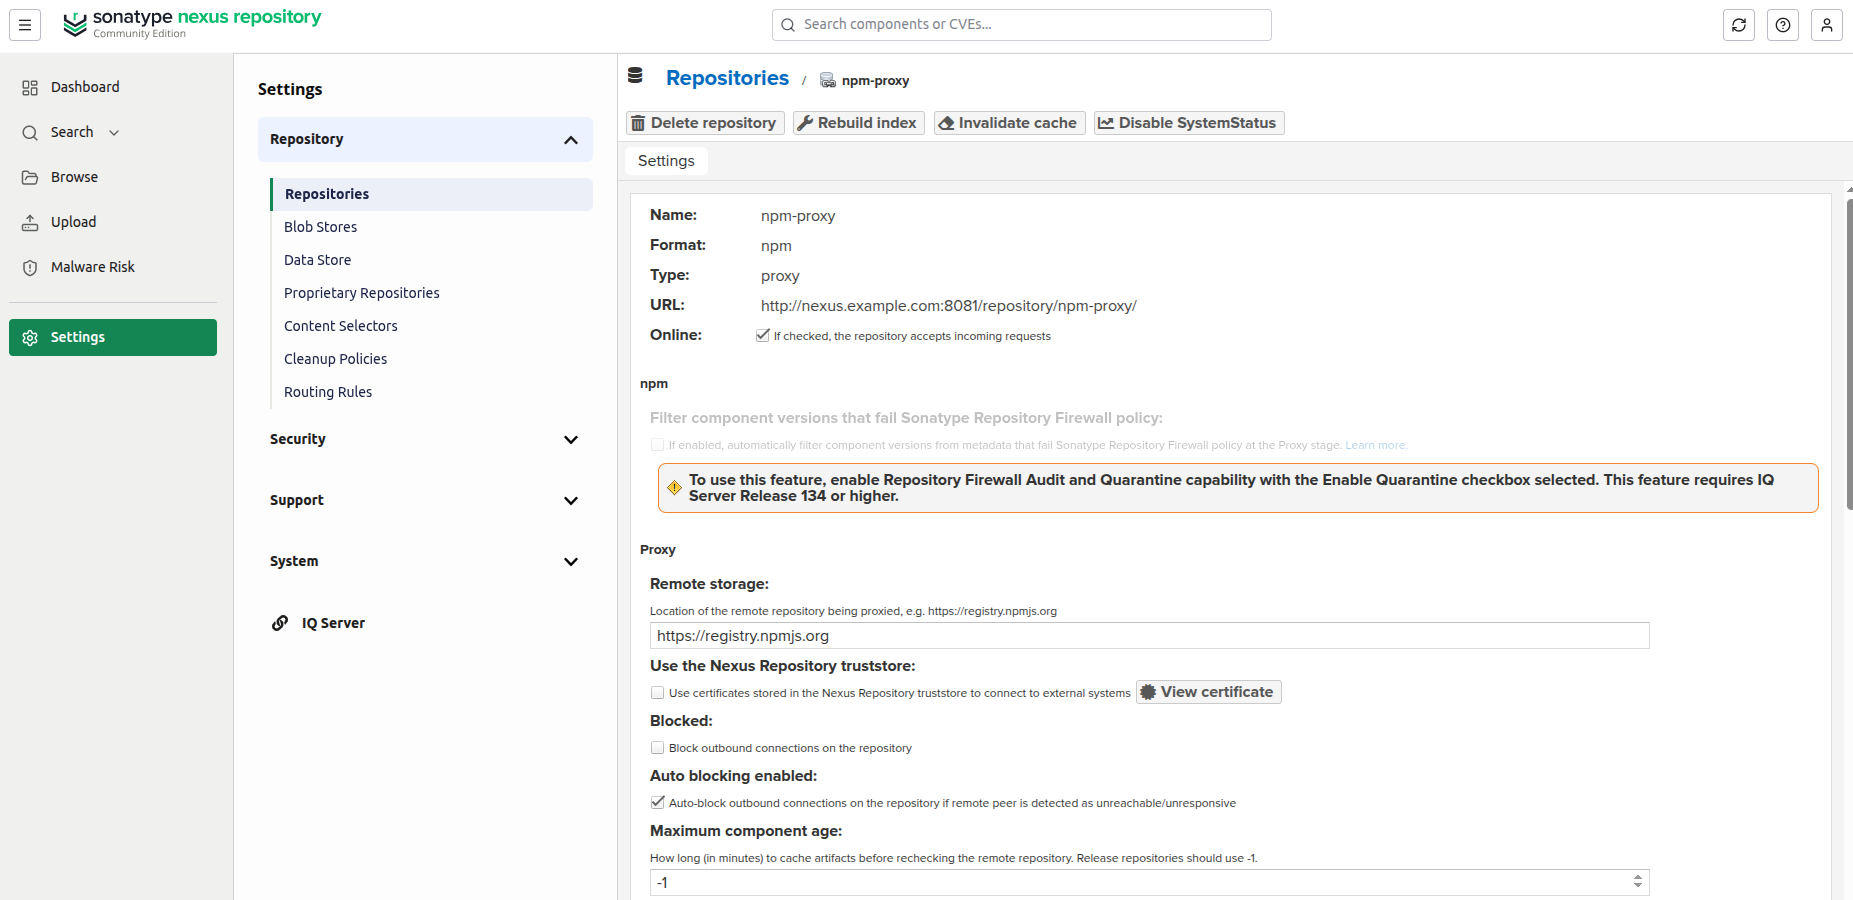Click the Malware Risk shield icon
Image resolution: width=1853 pixels, height=900 pixels.
tap(30, 268)
